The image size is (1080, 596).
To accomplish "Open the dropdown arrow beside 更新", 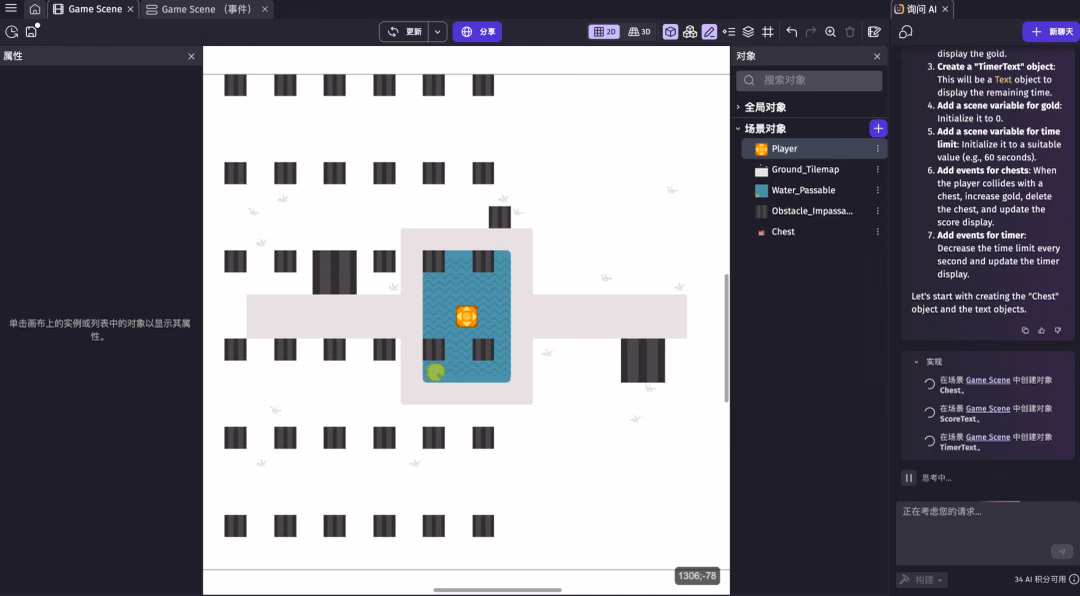I will pyautogui.click(x=437, y=32).
